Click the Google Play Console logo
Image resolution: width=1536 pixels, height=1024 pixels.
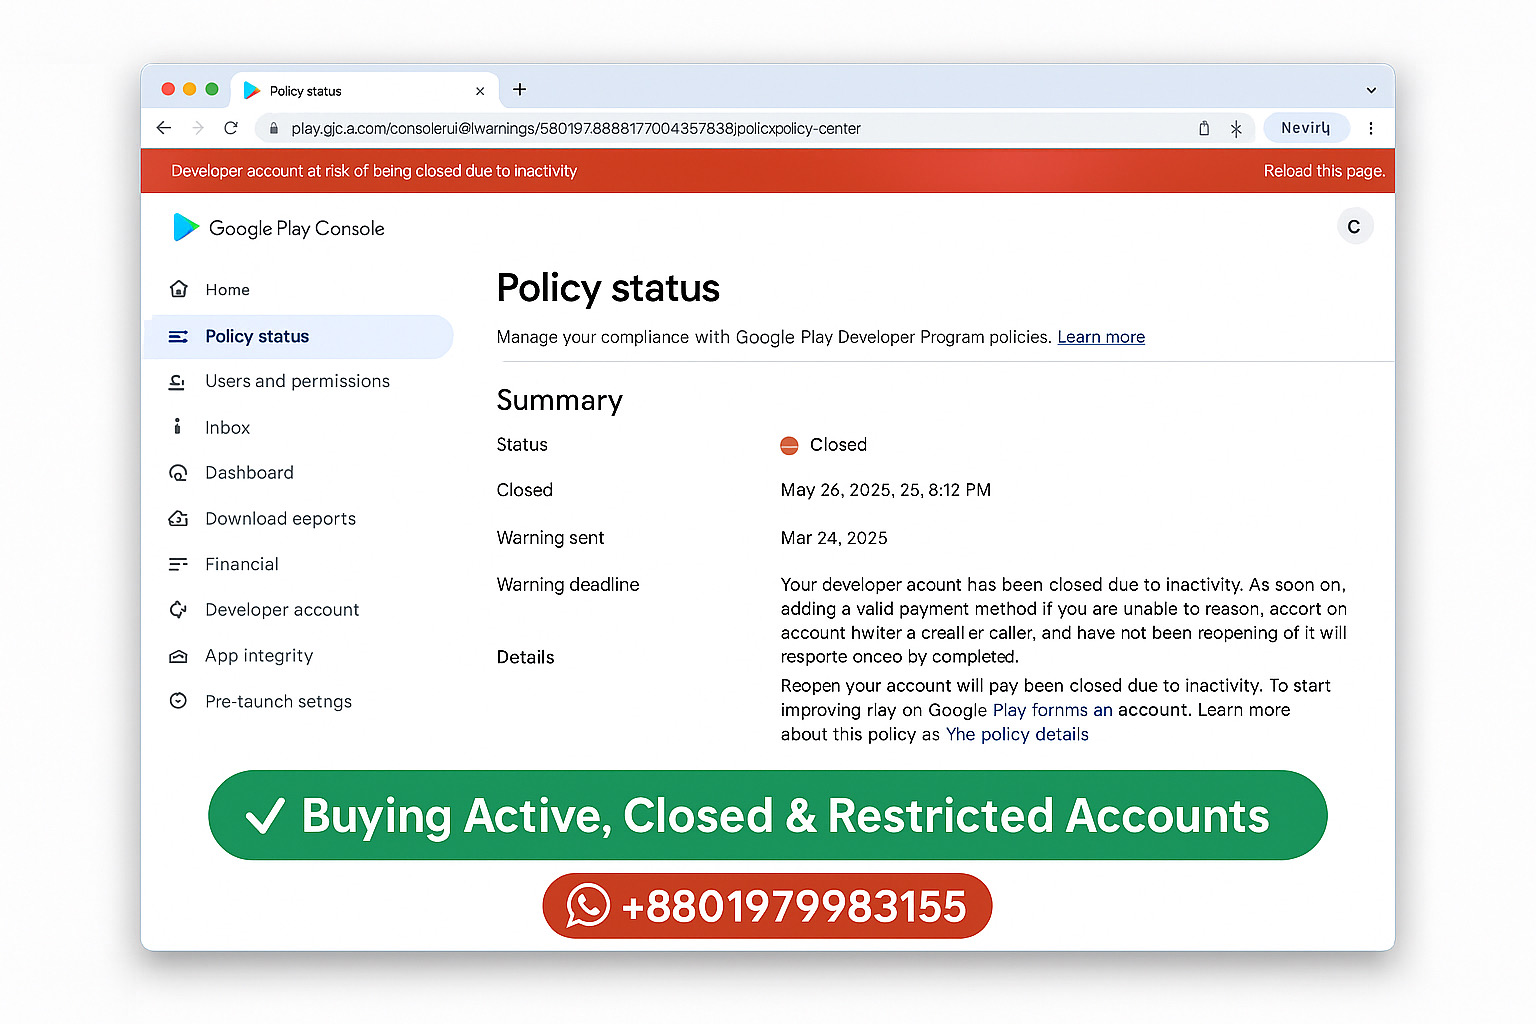point(278,228)
